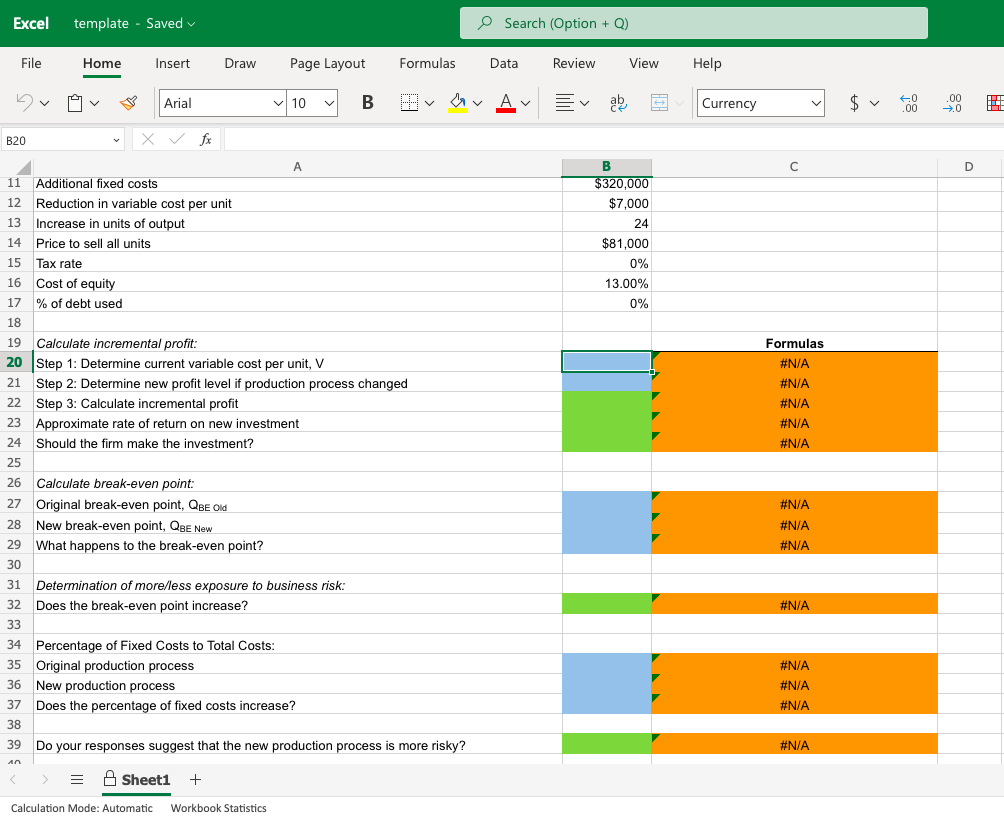This screenshot has height=819, width=1004.
Task: Click the Decrease Decimal button
Action: pyautogui.click(x=954, y=103)
